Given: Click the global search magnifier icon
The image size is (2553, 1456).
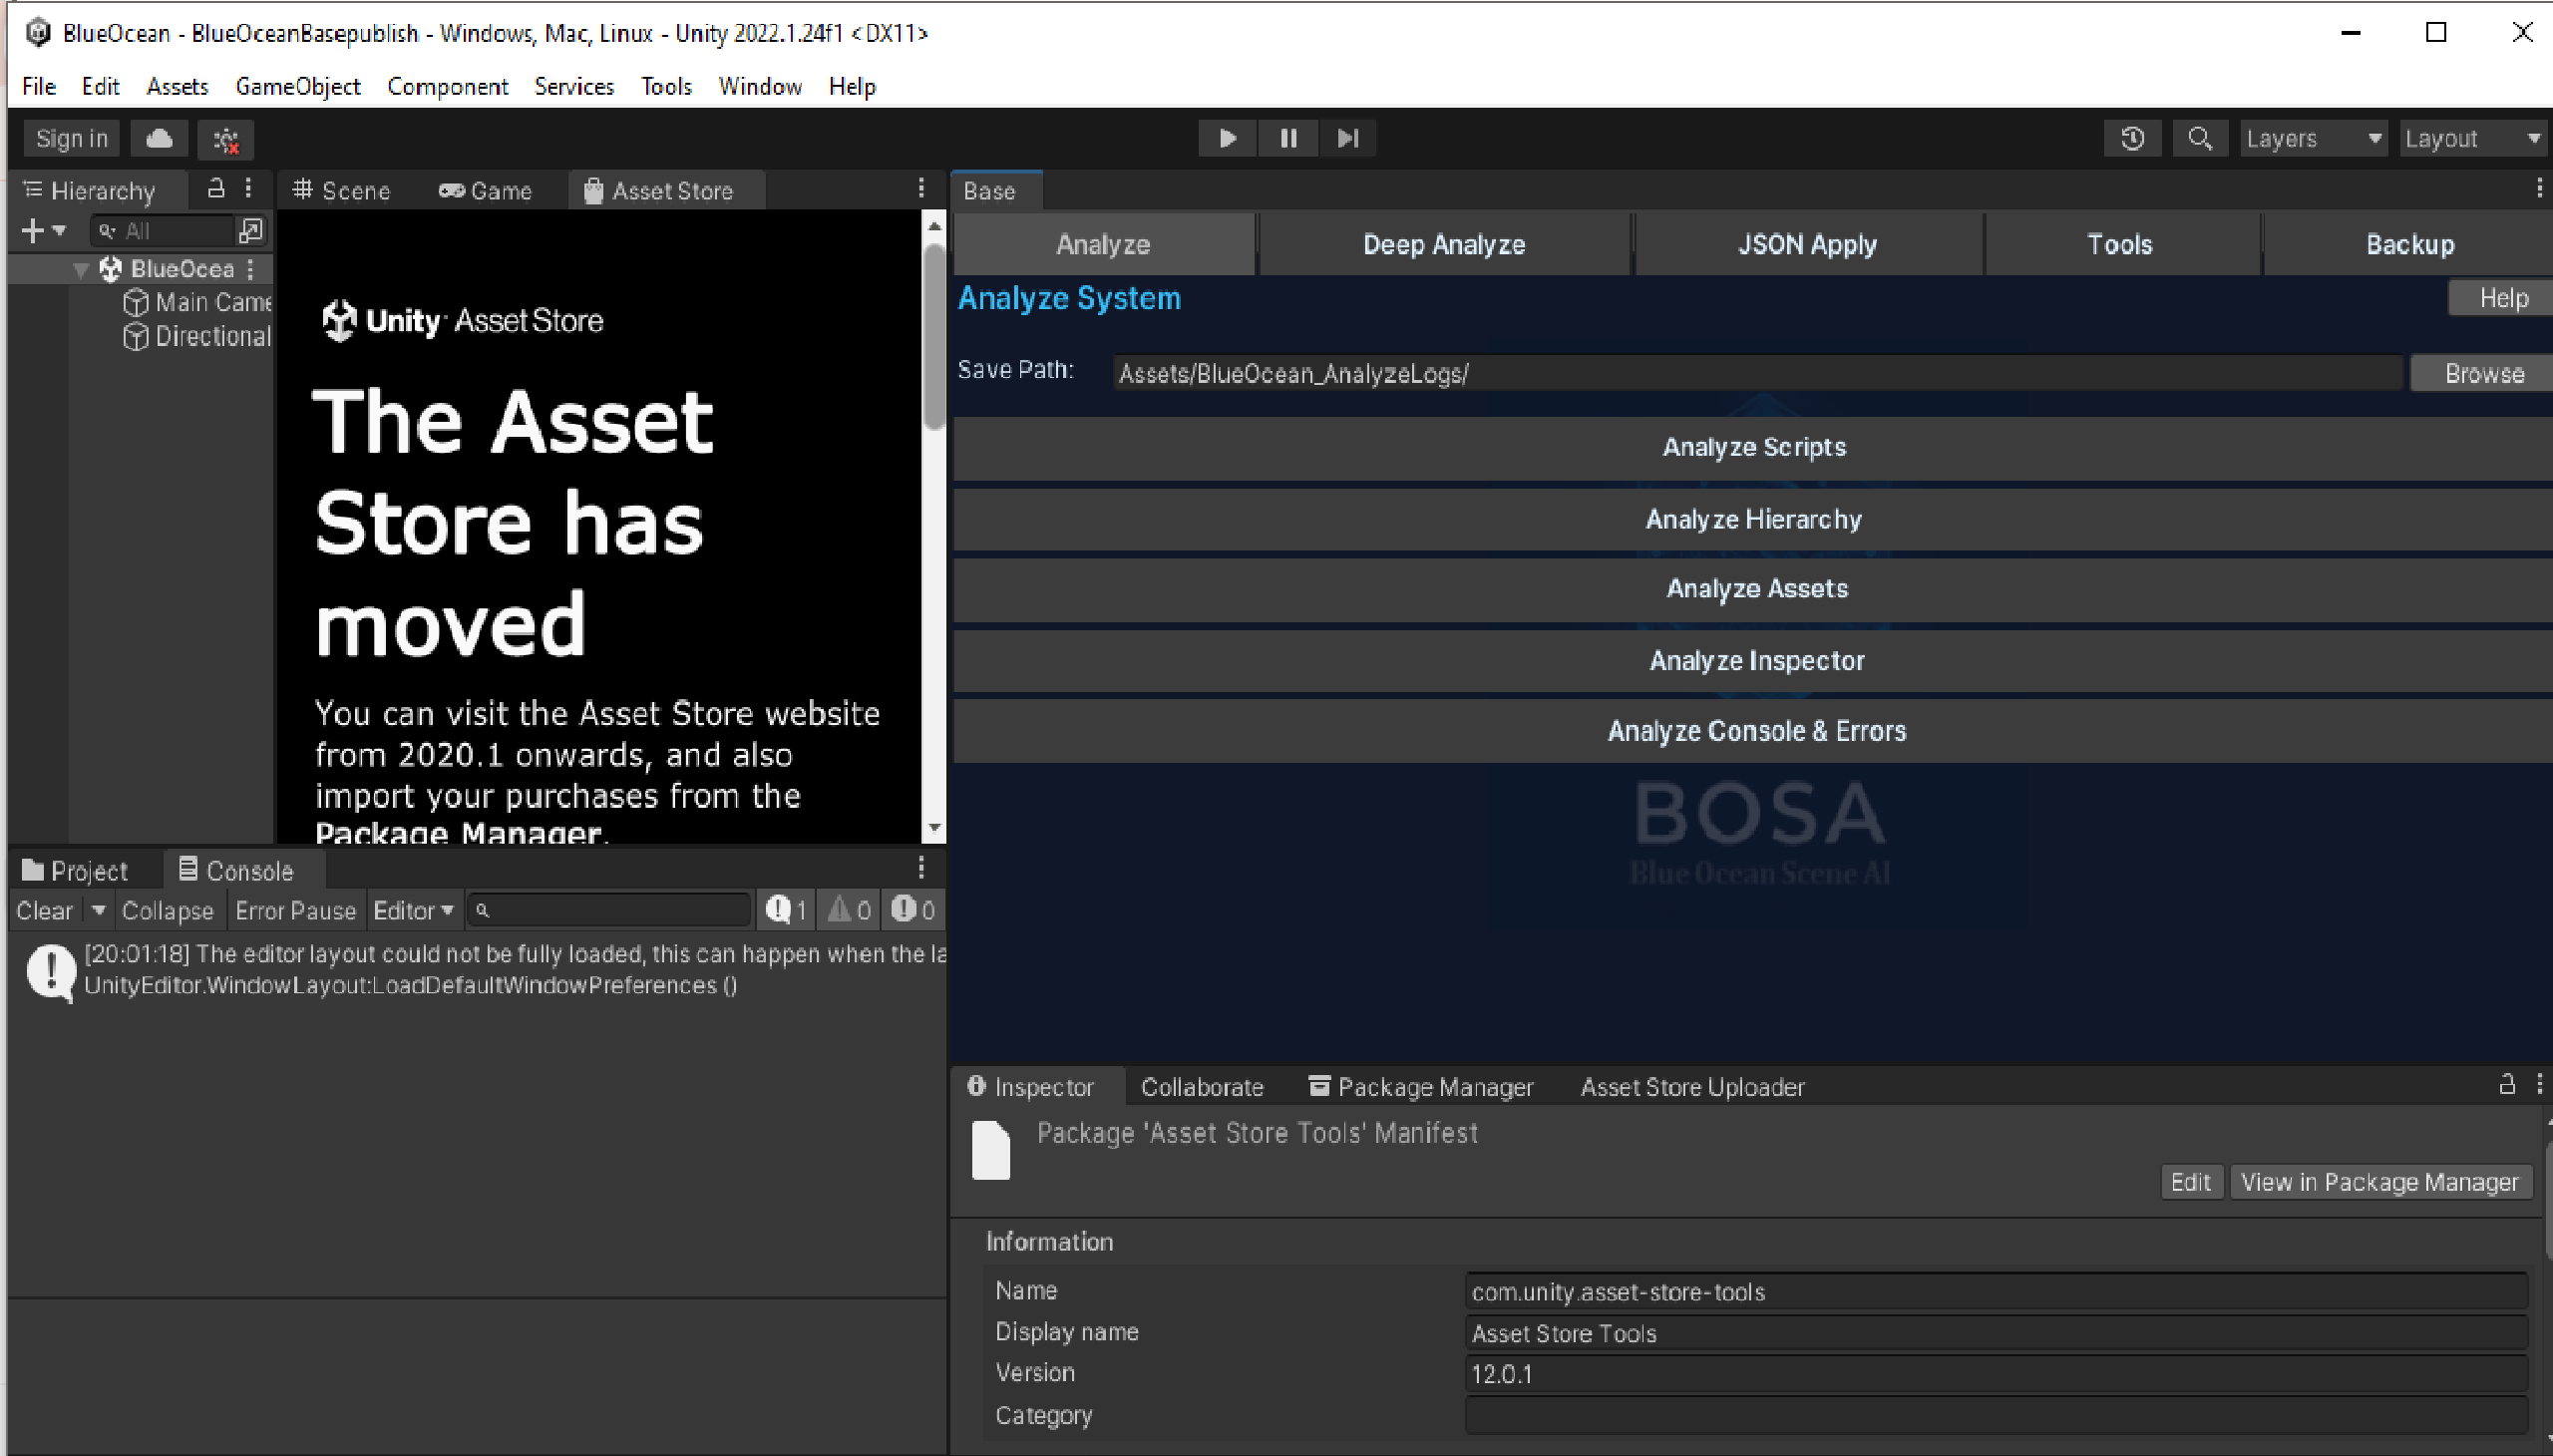Looking at the screenshot, I should 2199,138.
